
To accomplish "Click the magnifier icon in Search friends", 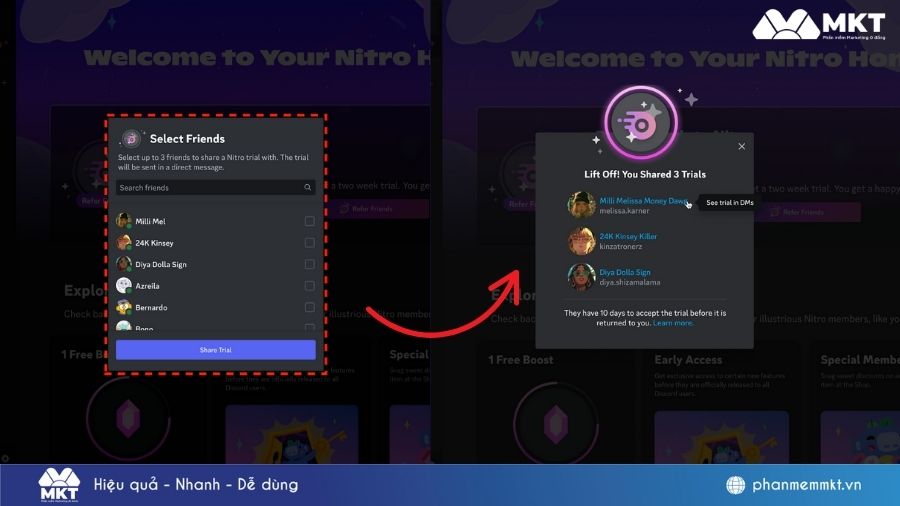I will point(308,188).
